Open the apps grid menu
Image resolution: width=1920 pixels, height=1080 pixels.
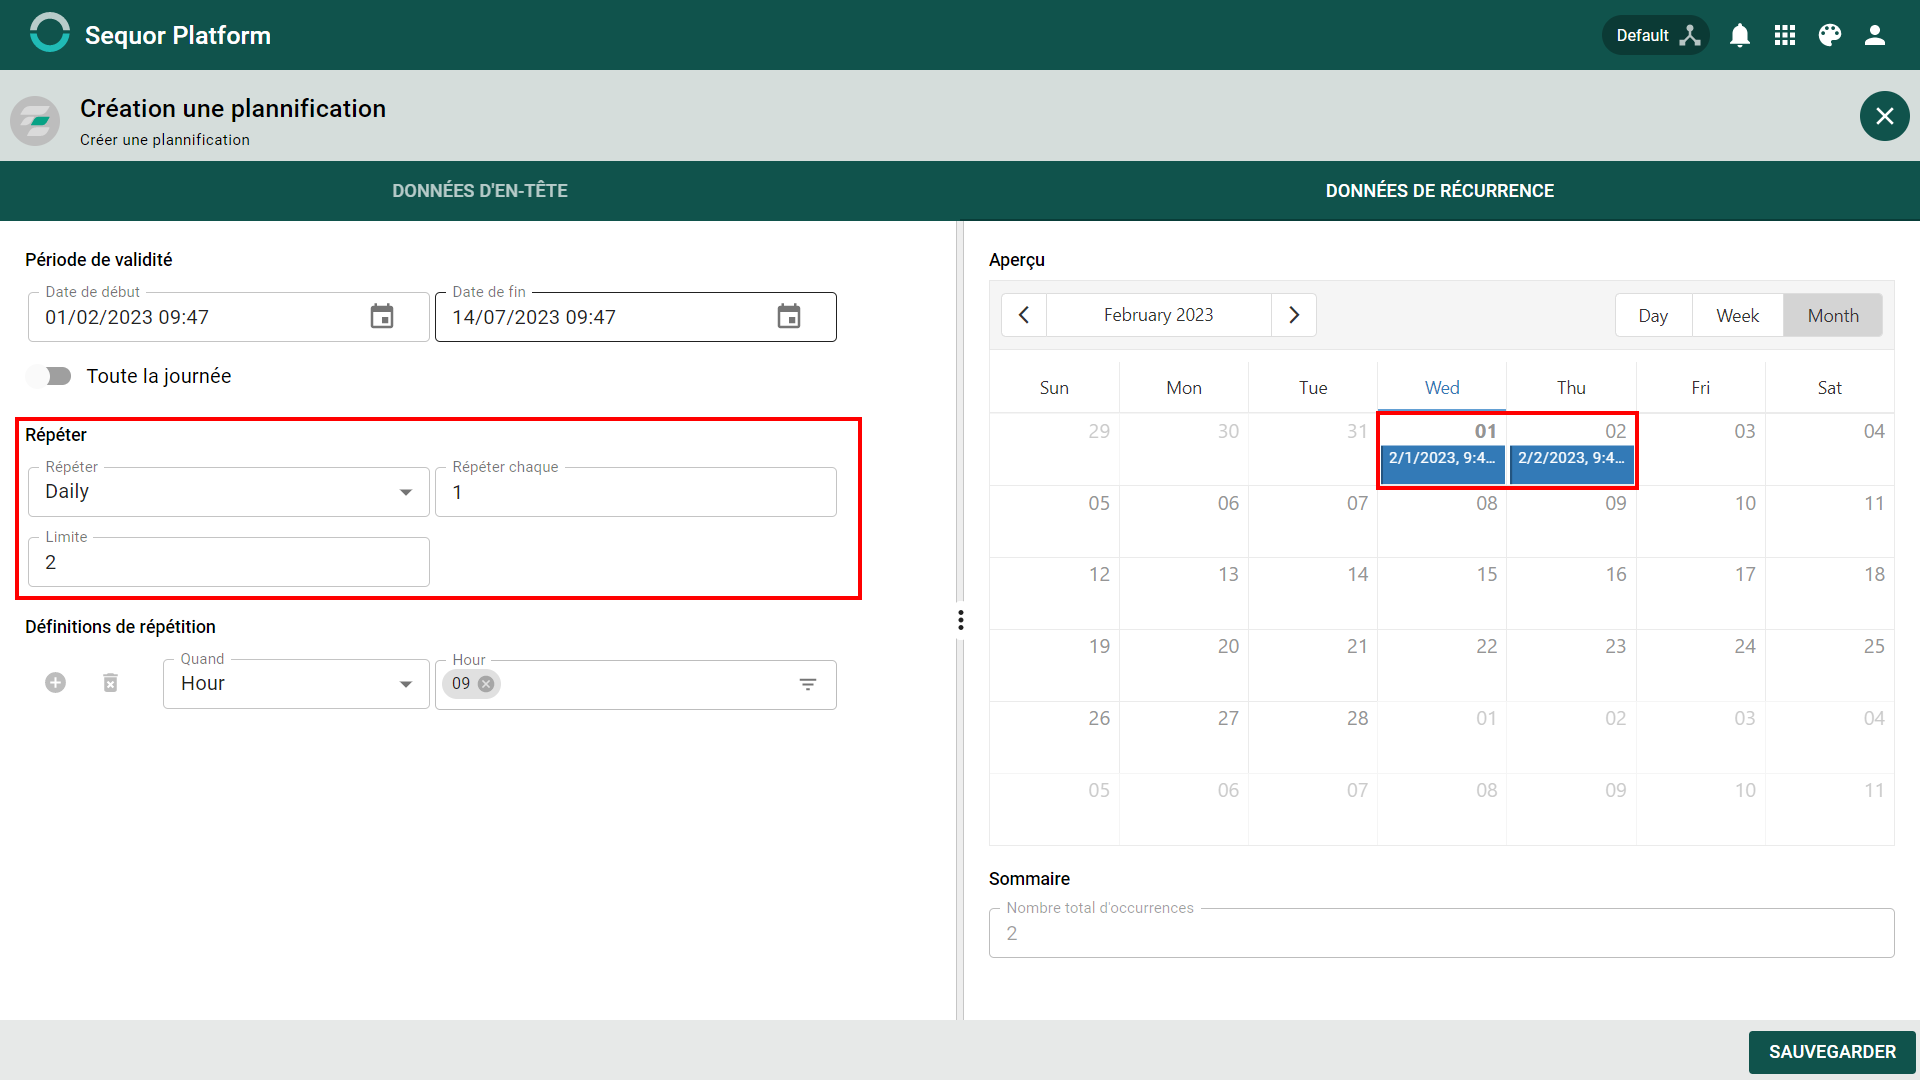point(1785,35)
